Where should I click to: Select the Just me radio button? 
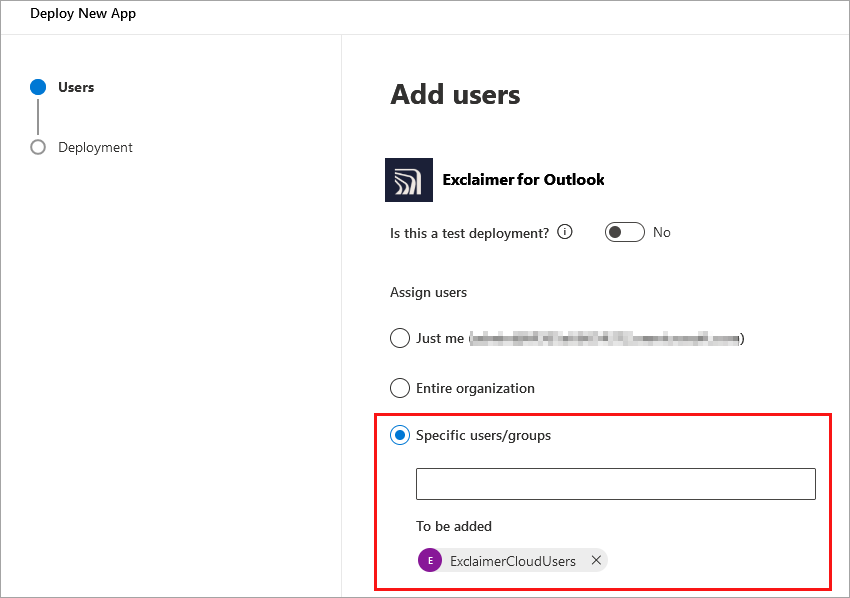click(400, 338)
